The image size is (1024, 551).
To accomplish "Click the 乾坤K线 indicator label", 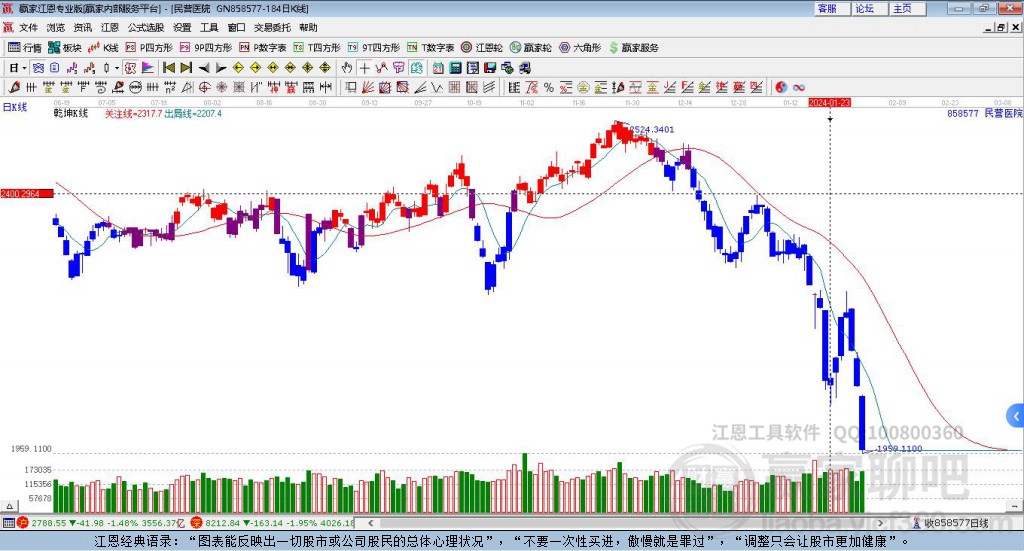I will 71,114.
